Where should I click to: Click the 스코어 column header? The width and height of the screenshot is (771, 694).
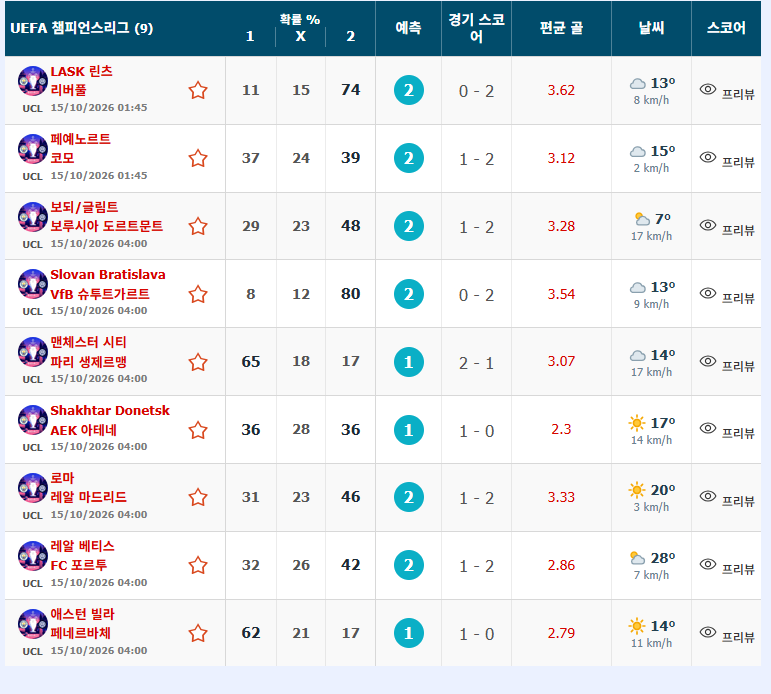[x=726, y=28]
